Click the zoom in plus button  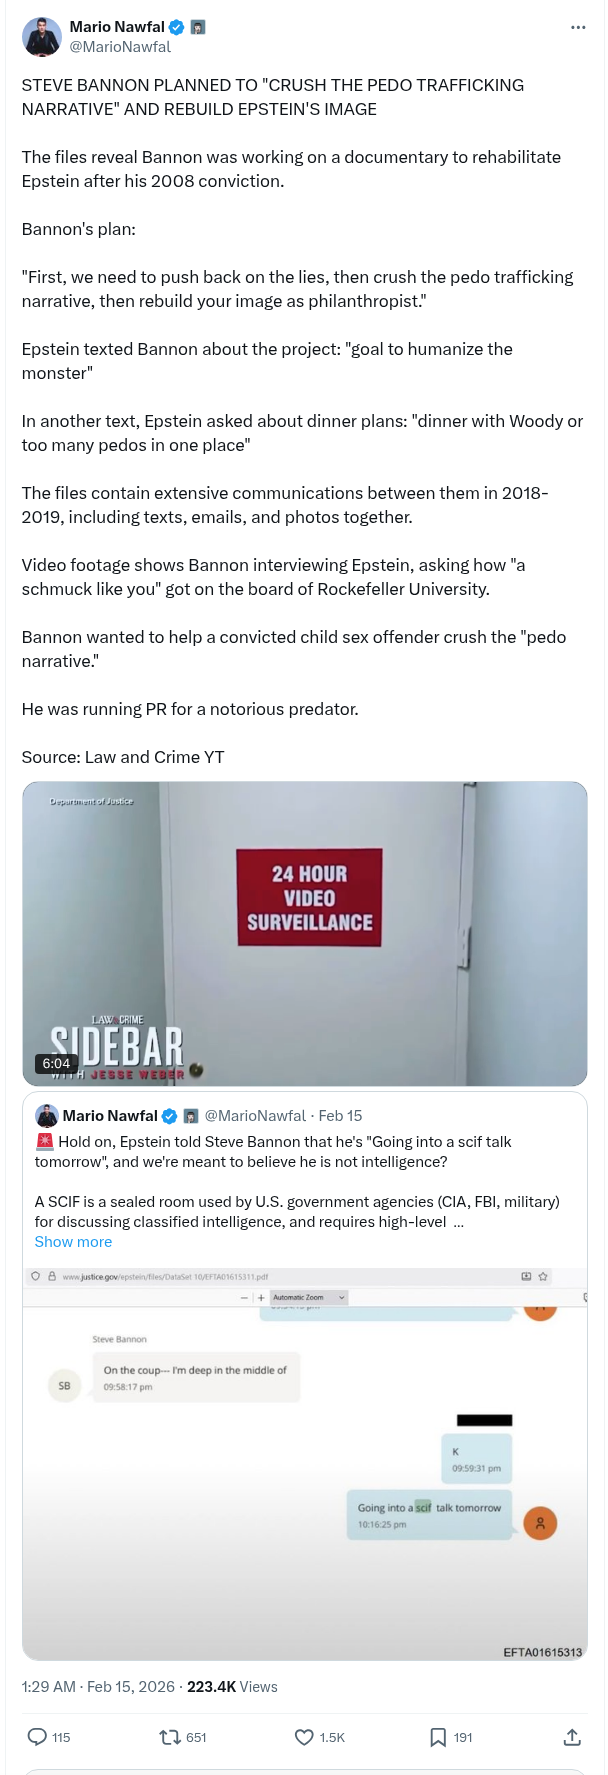pyautogui.click(x=261, y=1297)
